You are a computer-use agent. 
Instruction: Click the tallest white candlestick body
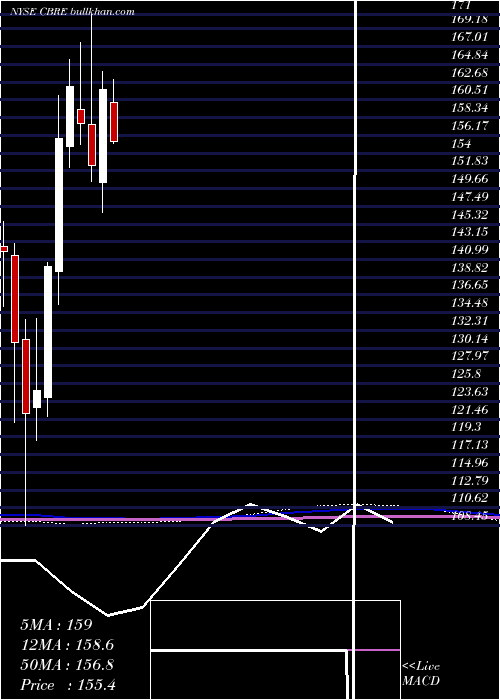tap(59, 205)
